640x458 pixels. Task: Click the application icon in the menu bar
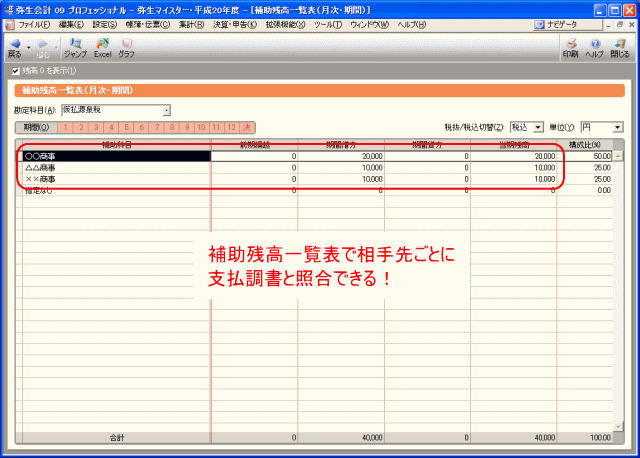click(x=9, y=25)
